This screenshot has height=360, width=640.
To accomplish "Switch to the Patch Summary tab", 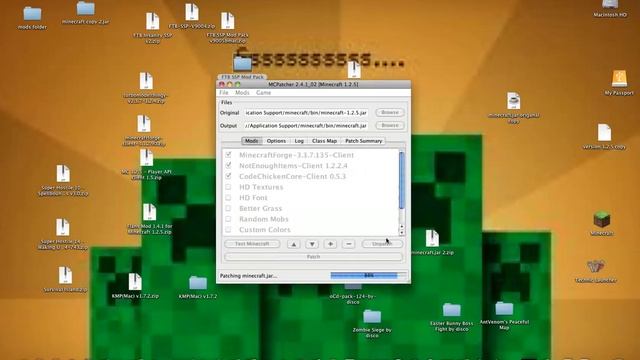I will [363, 141].
